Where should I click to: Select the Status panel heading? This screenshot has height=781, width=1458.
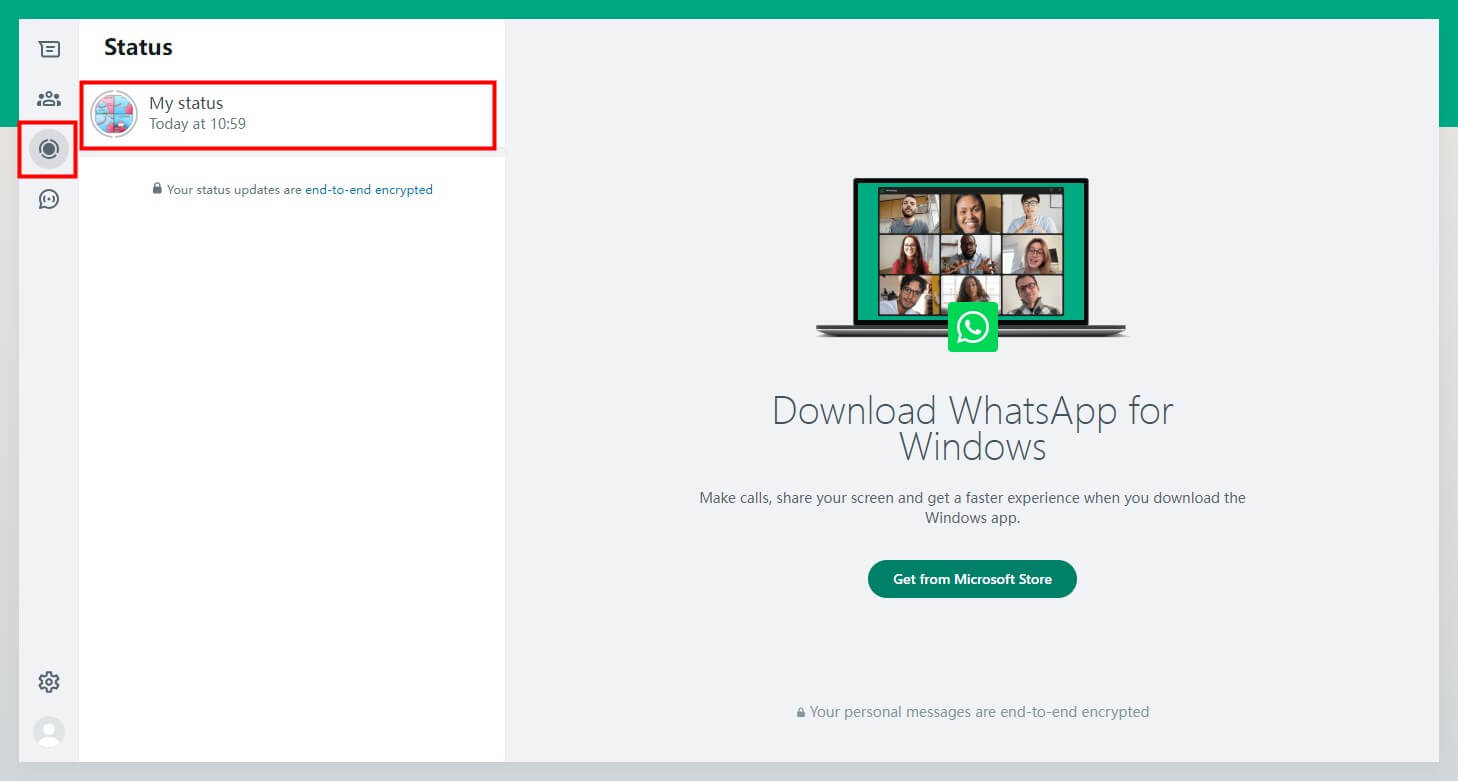point(138,47)
